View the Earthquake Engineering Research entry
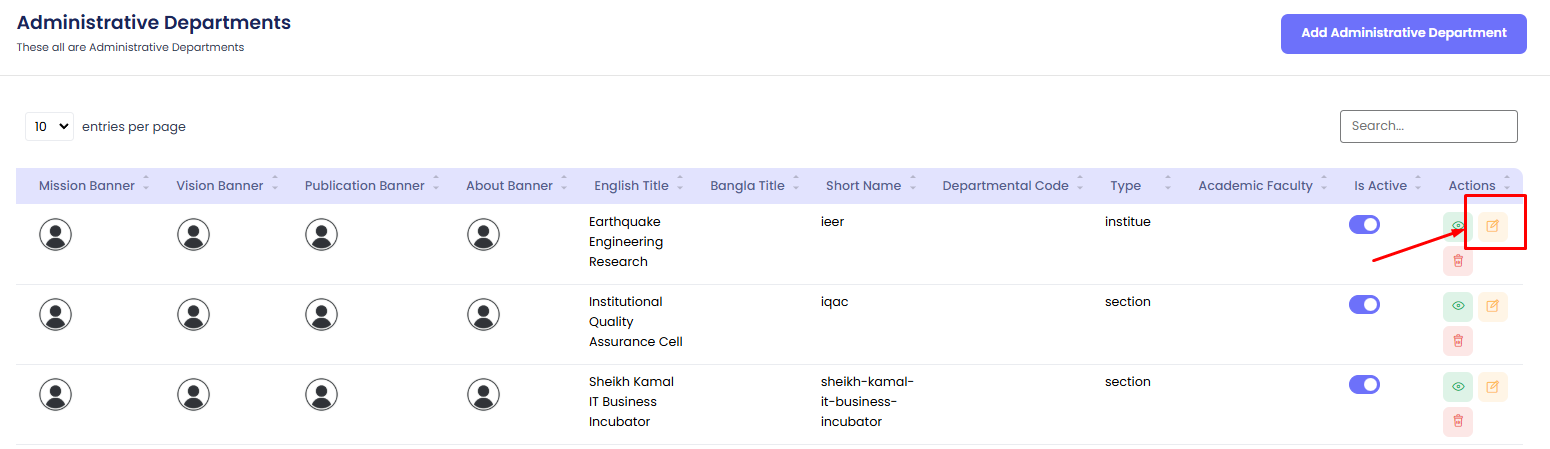Screen dimensions: 1550x449 [1457, 226]
